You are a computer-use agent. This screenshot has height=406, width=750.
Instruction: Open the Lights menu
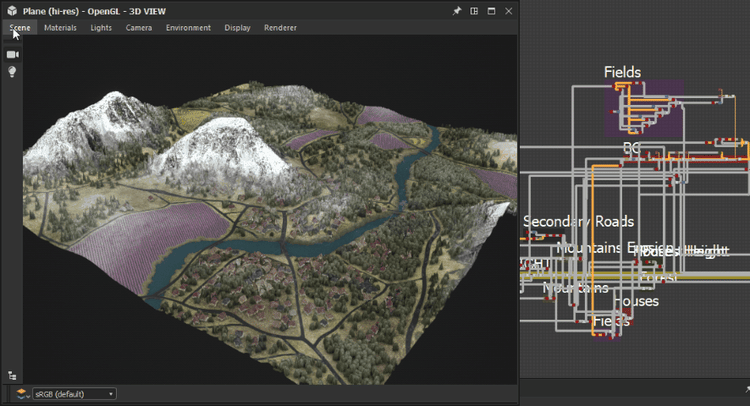coord(101,28)
